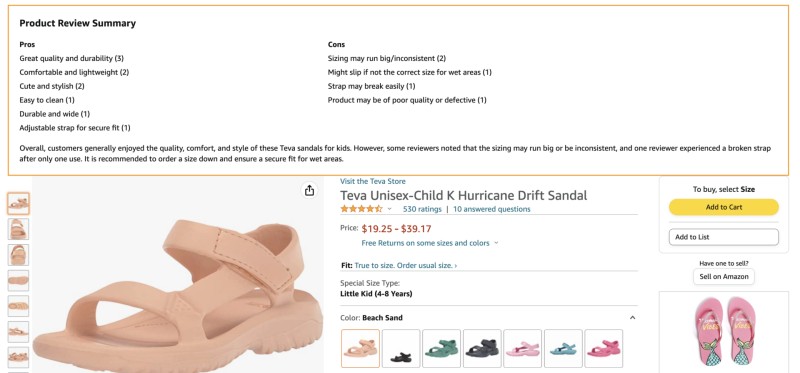Click the Add to Cart button

tap(724, 207)
